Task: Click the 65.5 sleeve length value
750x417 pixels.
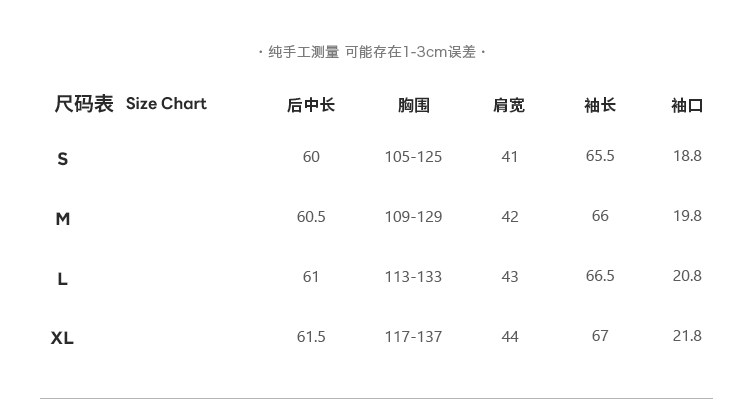Action: pos(600,156)
